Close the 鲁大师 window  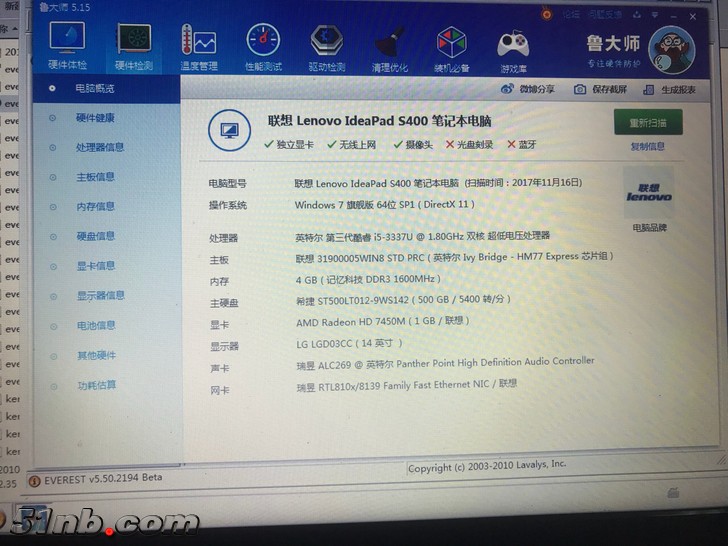click(693, 17)
